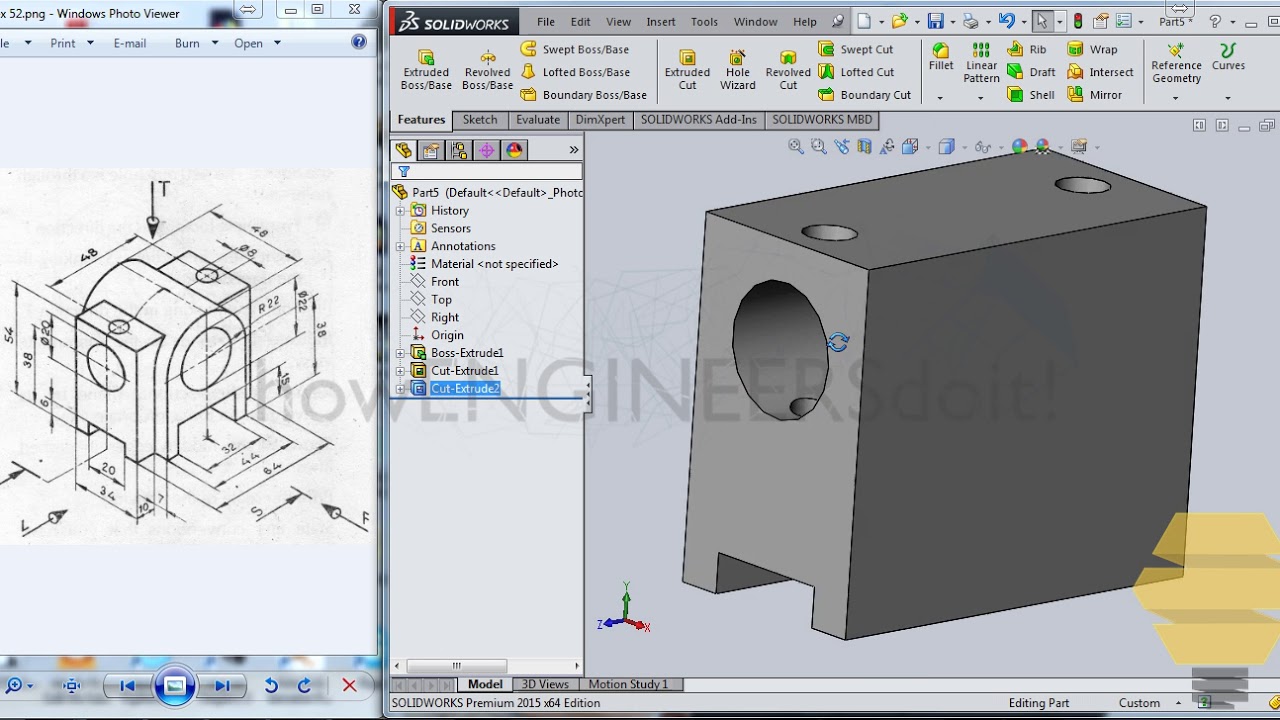Click the Revolved Boss/Base tool

point(488,70)
